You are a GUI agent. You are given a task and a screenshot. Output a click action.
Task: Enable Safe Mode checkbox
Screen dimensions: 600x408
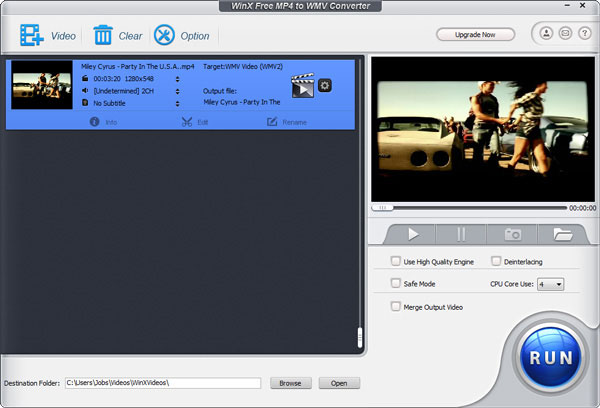pos(396,283)
